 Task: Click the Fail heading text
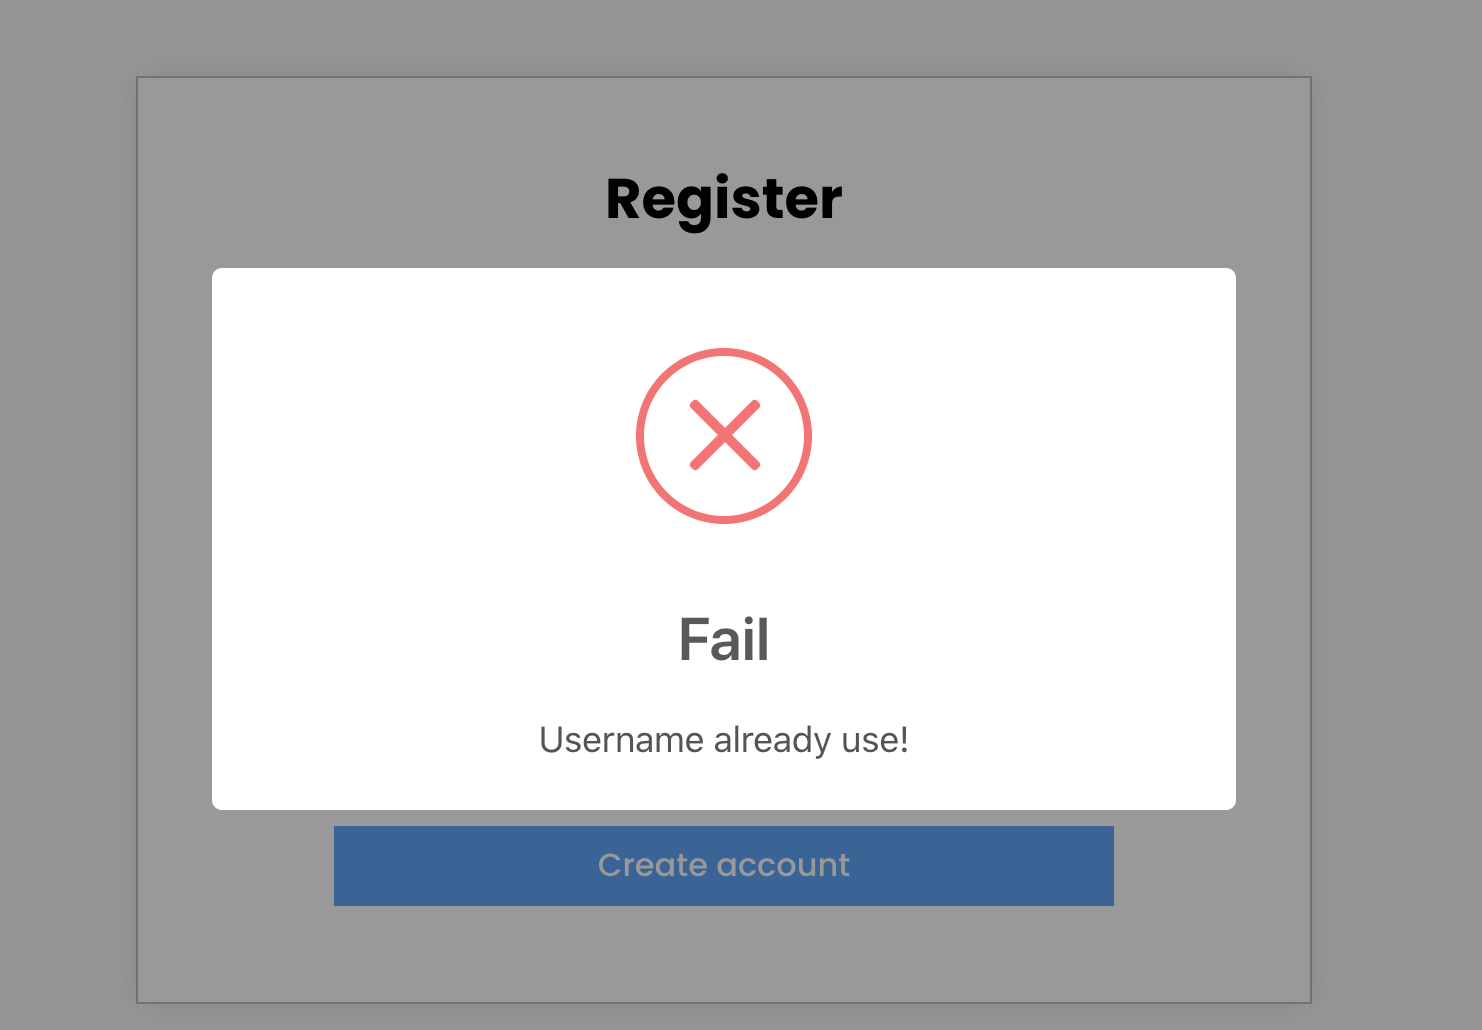pos(724,640)
